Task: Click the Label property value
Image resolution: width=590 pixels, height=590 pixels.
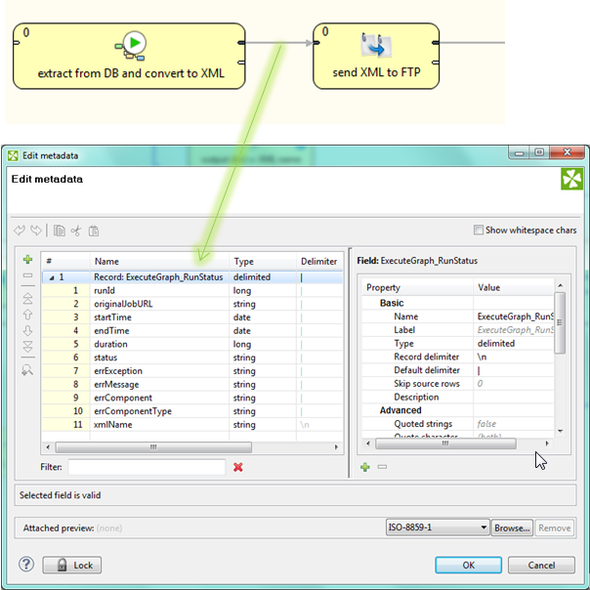Action: coord(515,330)
